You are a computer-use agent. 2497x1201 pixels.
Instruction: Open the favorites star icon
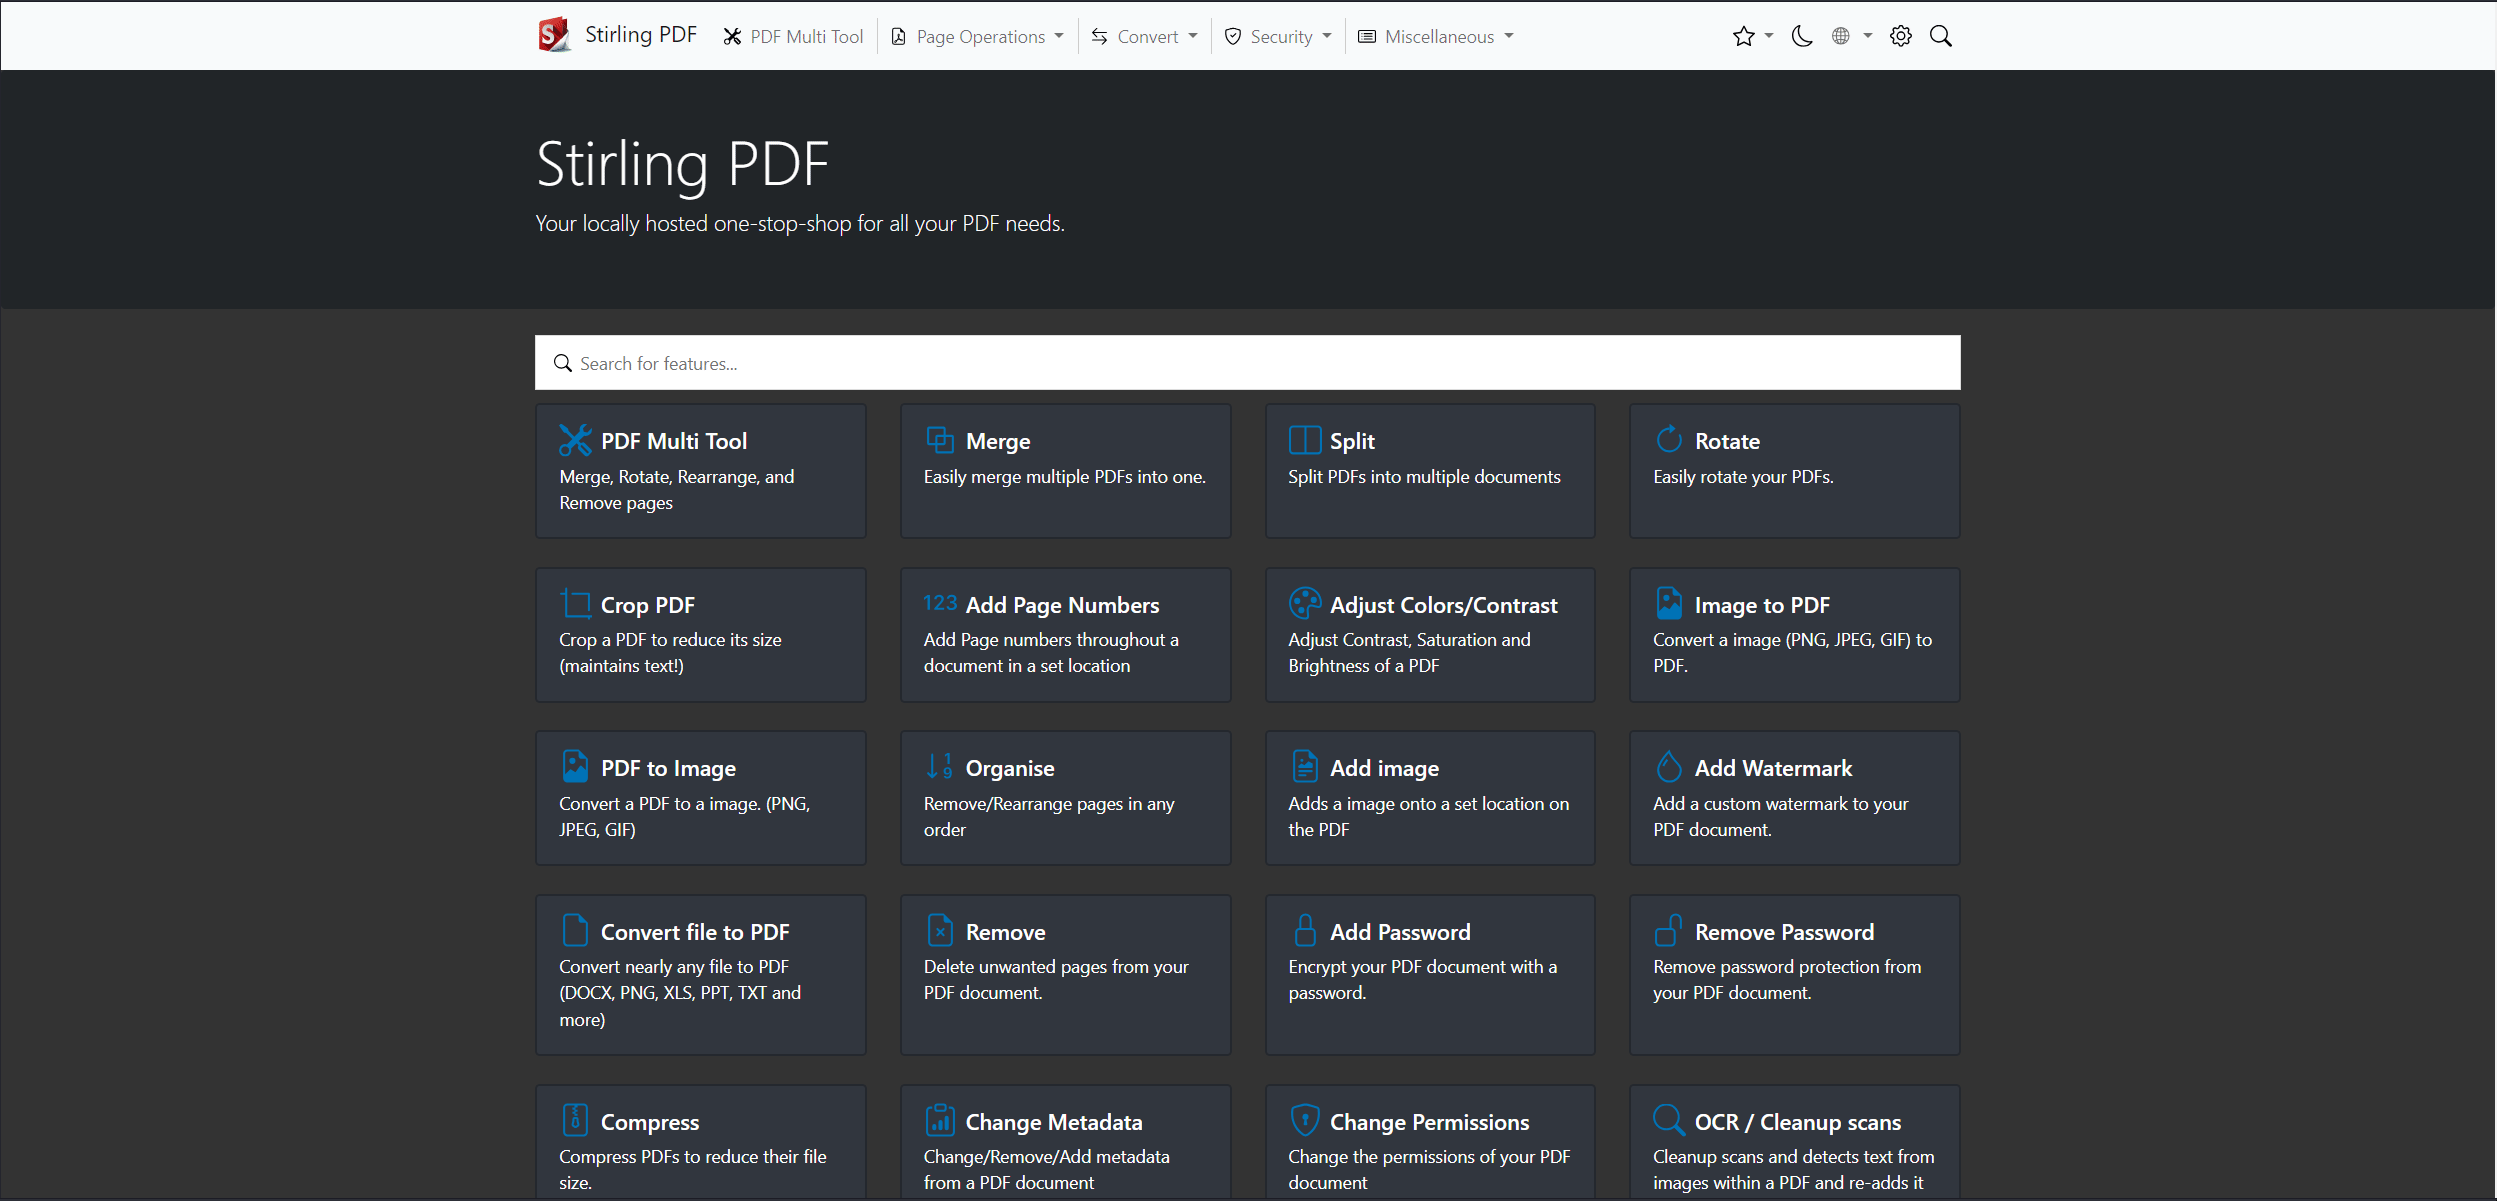pyautogui.click(x=1743, y=36)
